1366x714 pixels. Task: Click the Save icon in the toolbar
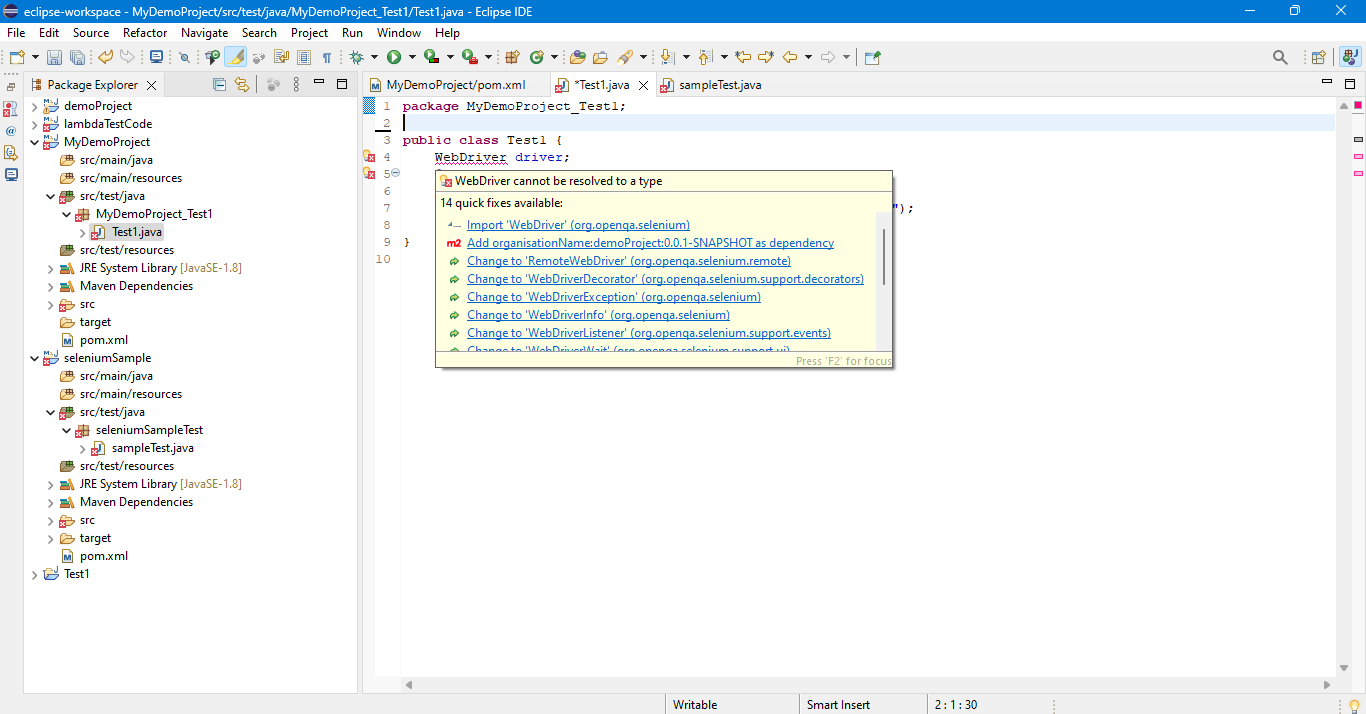[54, 58]
